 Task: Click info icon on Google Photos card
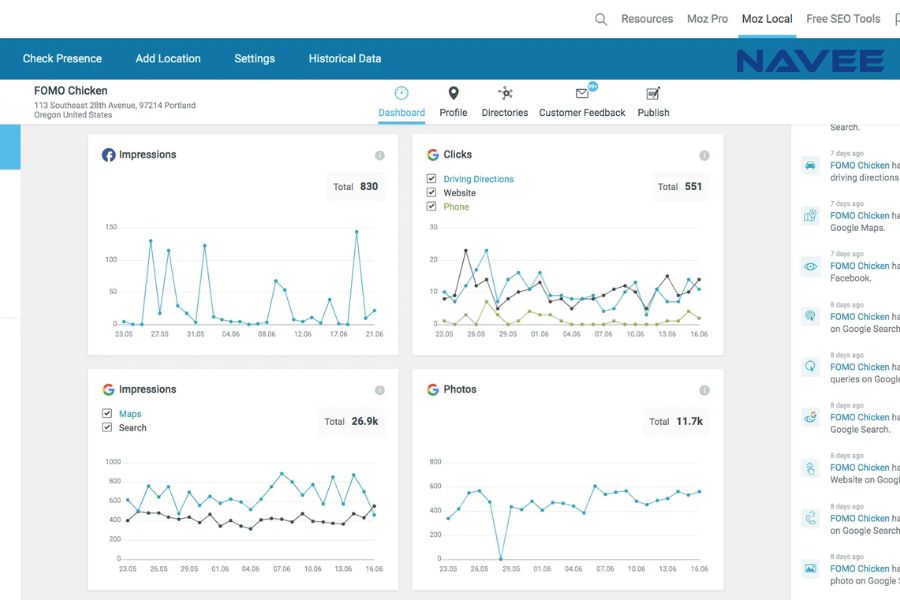[704, 390]
